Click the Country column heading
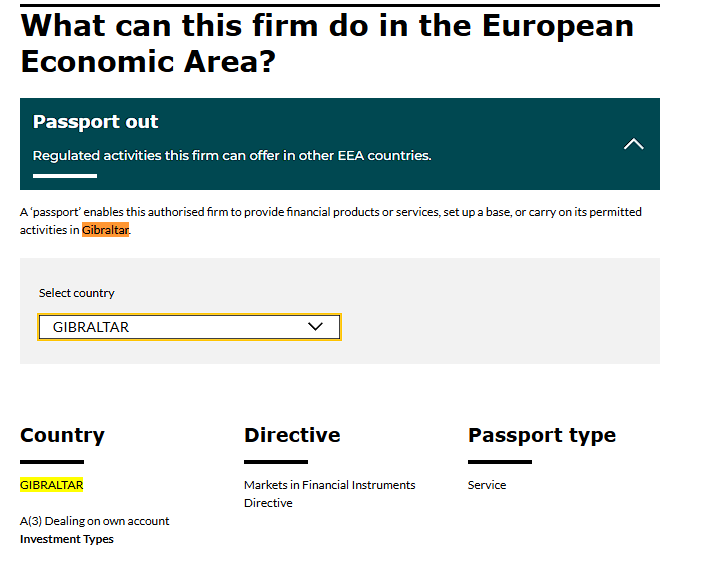The height and width of the screenshot is (563, 723). tap(62, 435)
